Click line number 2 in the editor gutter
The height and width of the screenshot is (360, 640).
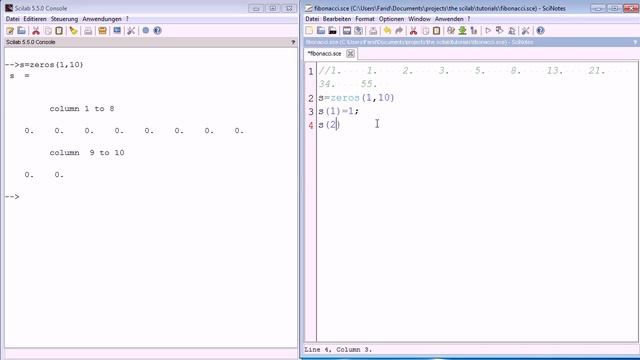311,98
